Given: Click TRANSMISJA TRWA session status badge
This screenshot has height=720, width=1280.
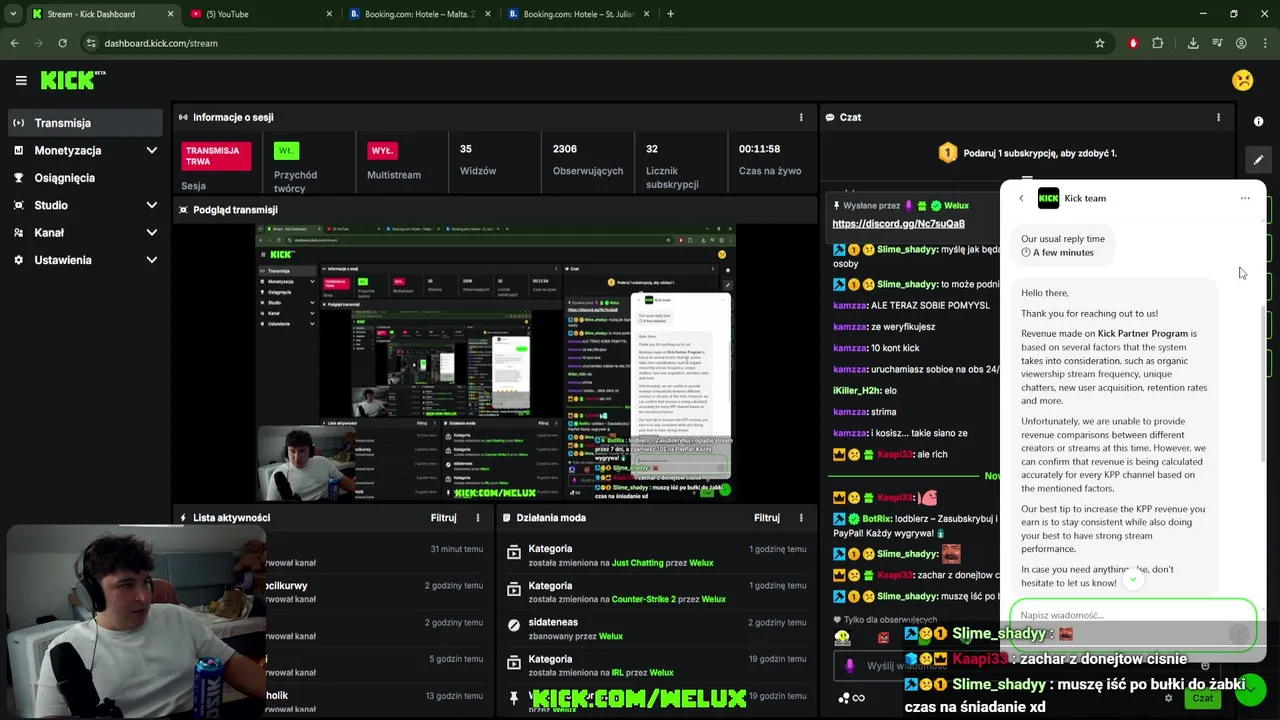Looking at the screenshot, I should coord(216,156).
